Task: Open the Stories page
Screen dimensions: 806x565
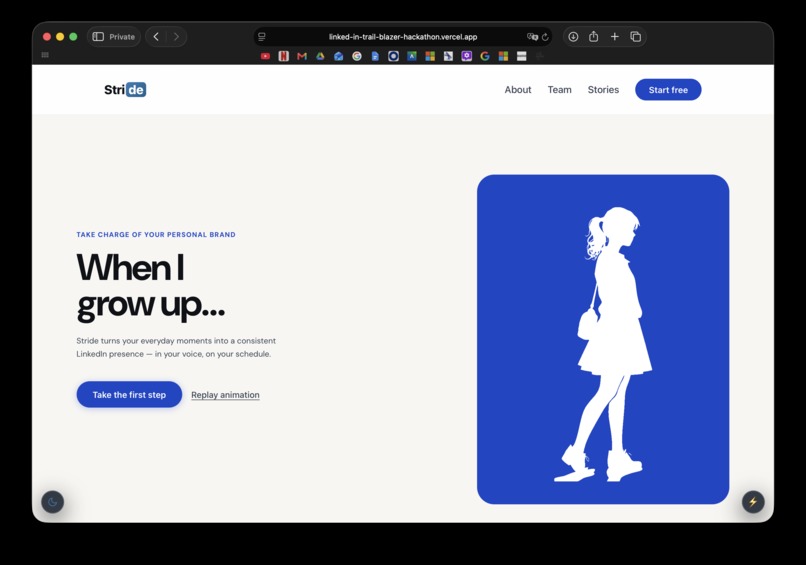Action: 603,90
